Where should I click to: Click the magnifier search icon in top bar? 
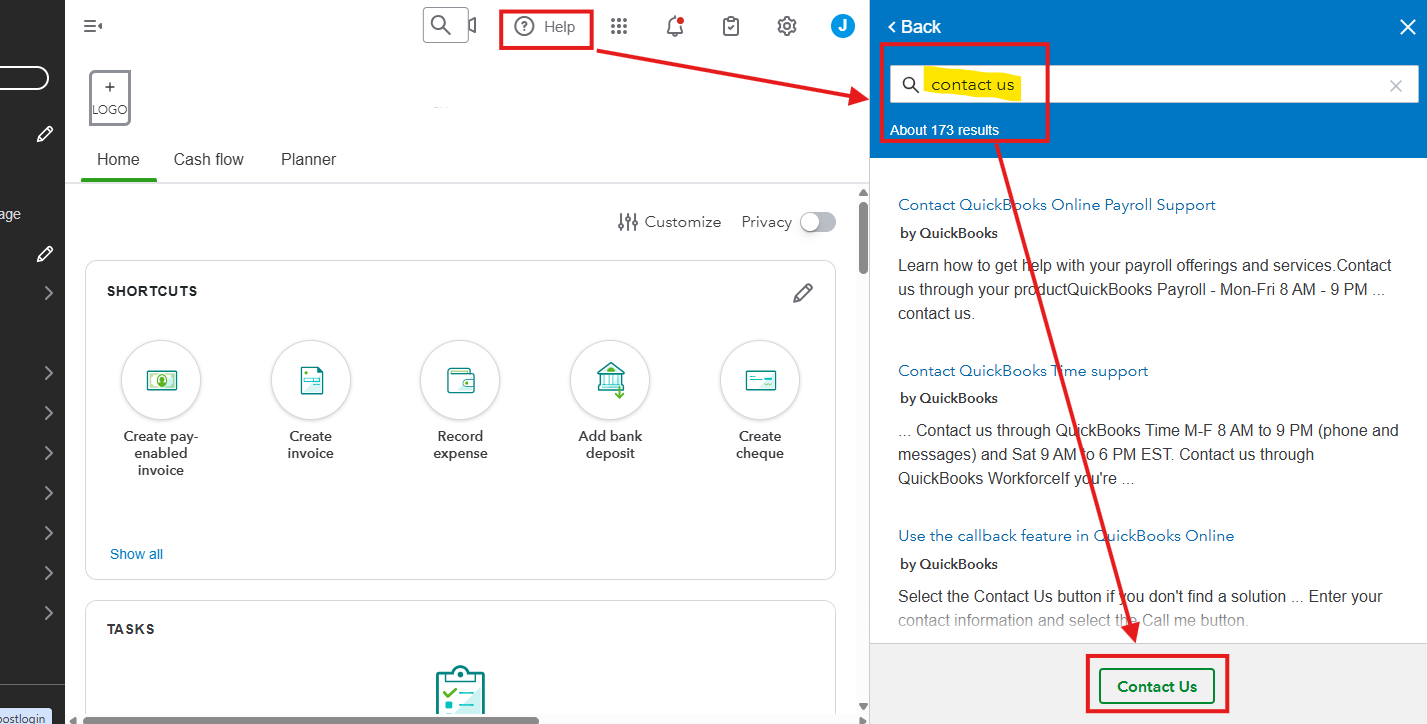439,26
